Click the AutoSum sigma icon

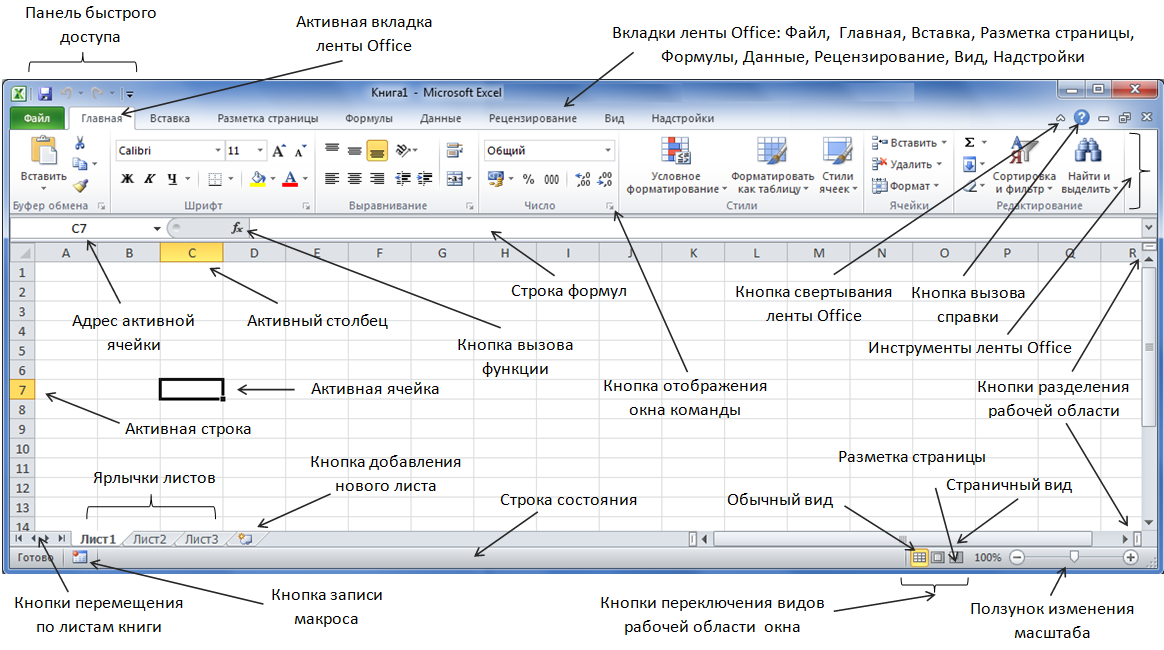[x=970, y=143]
